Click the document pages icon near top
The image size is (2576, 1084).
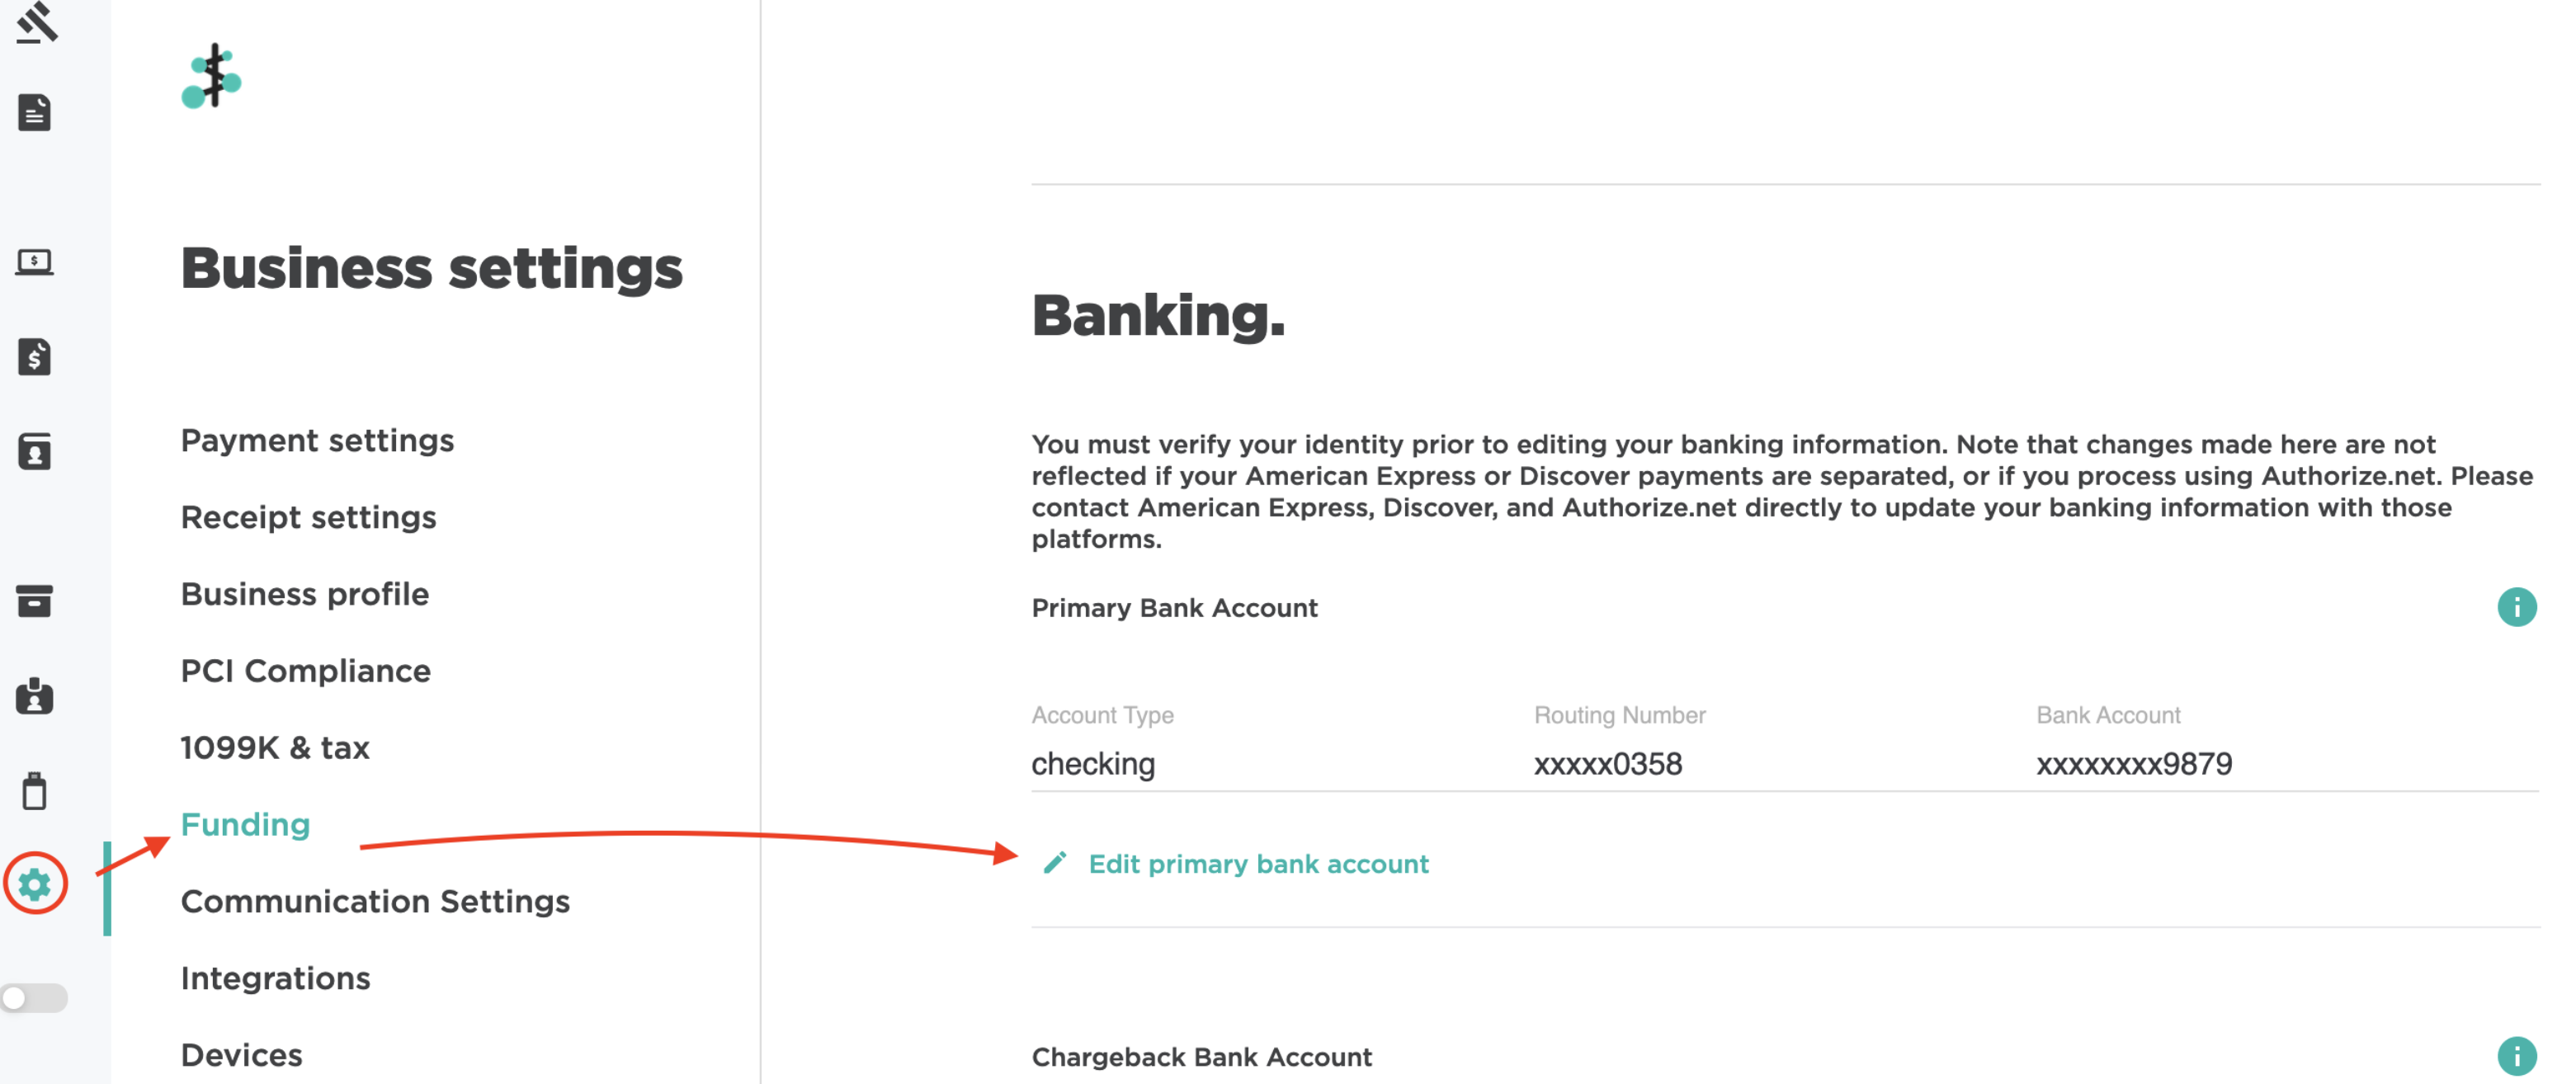(x=36, y=113)
